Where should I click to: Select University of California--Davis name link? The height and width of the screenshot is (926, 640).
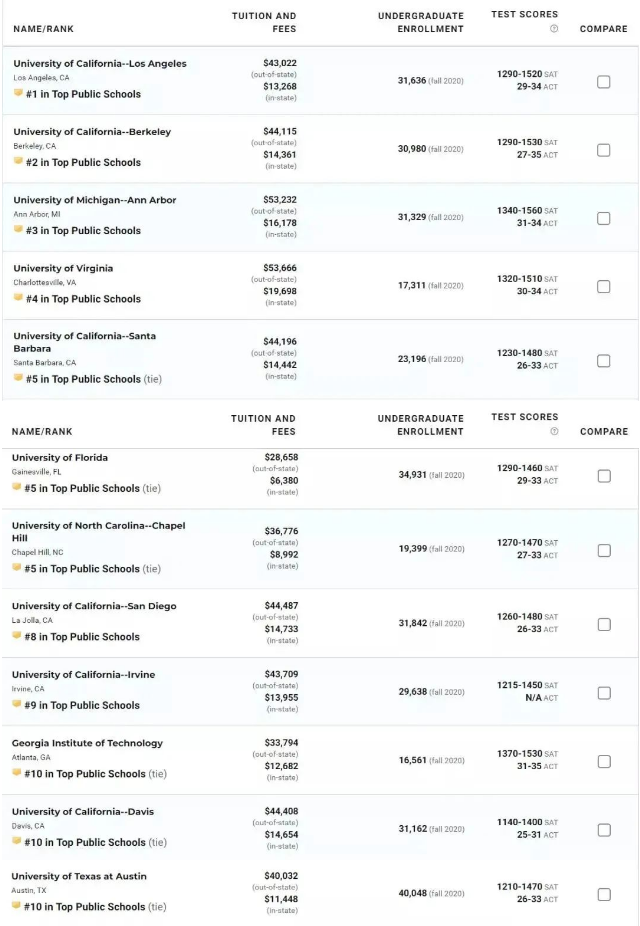tap(83, 811)
